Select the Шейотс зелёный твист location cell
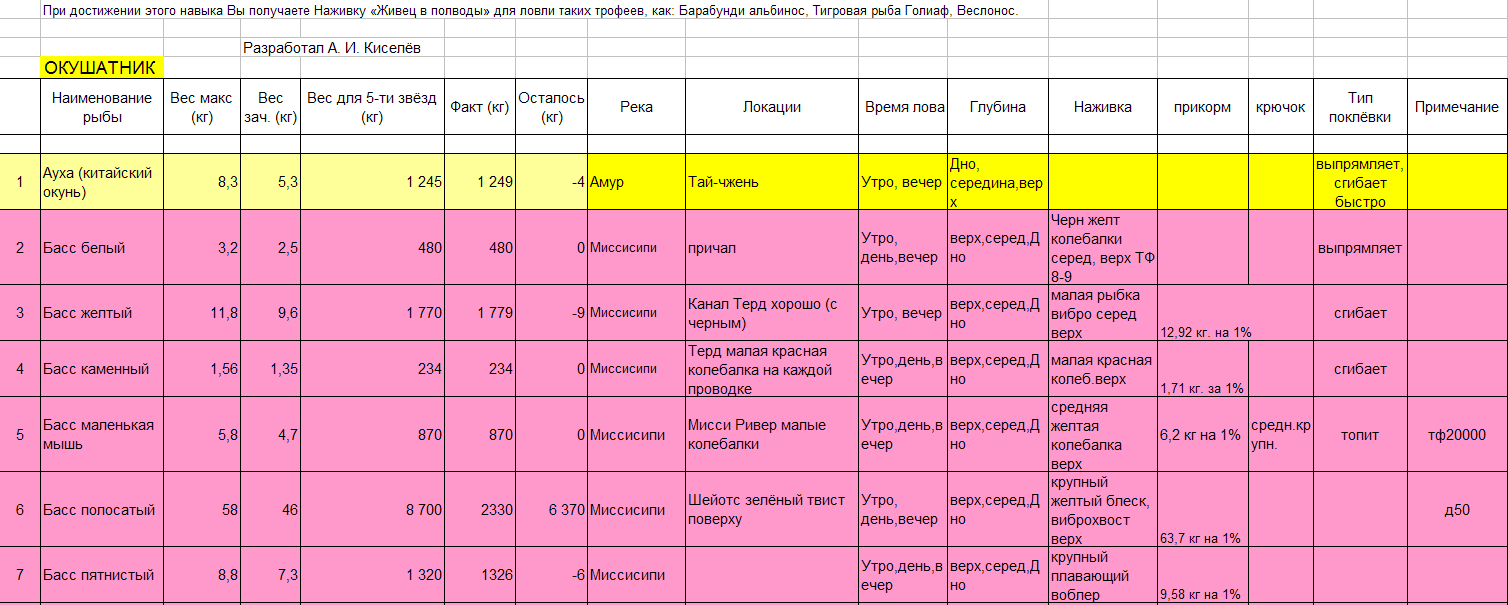This screenshot has width=1508, height=605. (772, 510)
